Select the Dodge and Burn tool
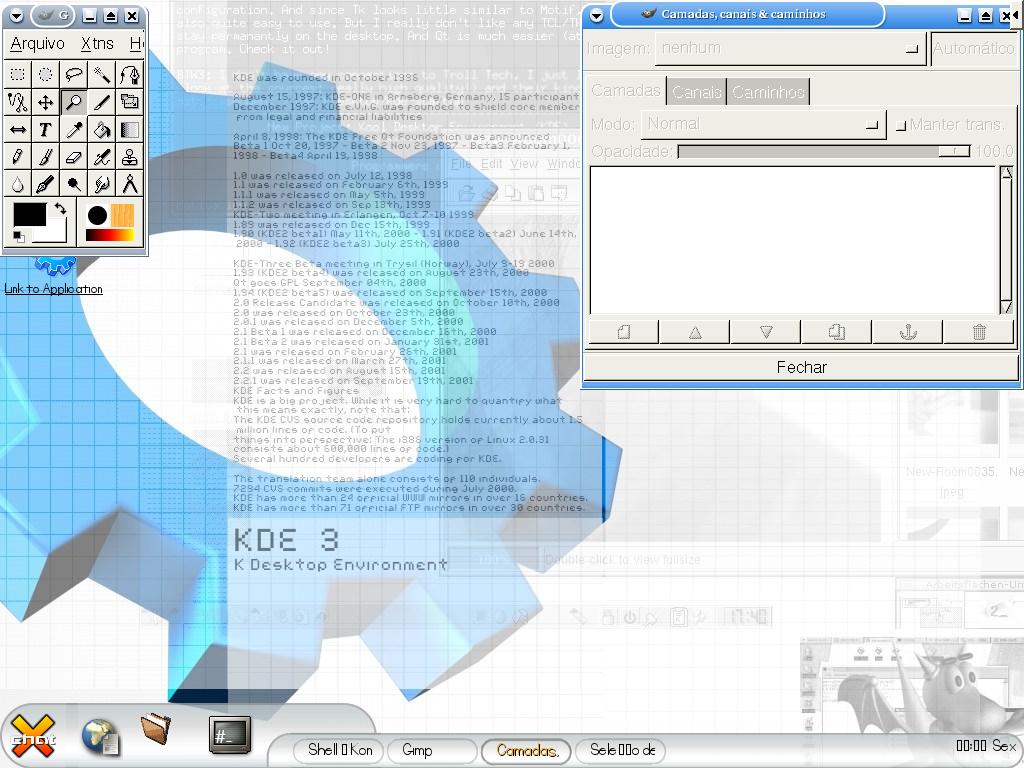The width and height of the screenshot is (1024, 768). click(74, 184)
